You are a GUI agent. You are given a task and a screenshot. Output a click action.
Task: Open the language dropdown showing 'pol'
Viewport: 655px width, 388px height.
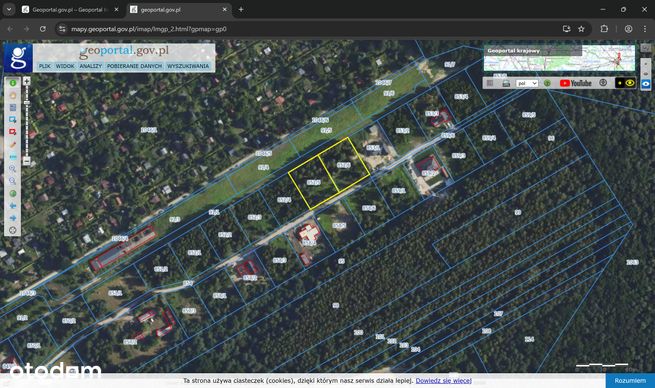click(x=527, y=84)
